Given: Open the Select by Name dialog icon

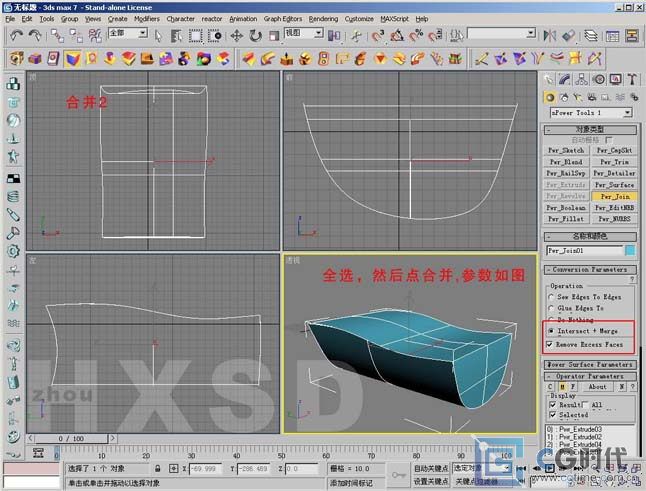Looking at the screenshot, I should coord(176,36).
